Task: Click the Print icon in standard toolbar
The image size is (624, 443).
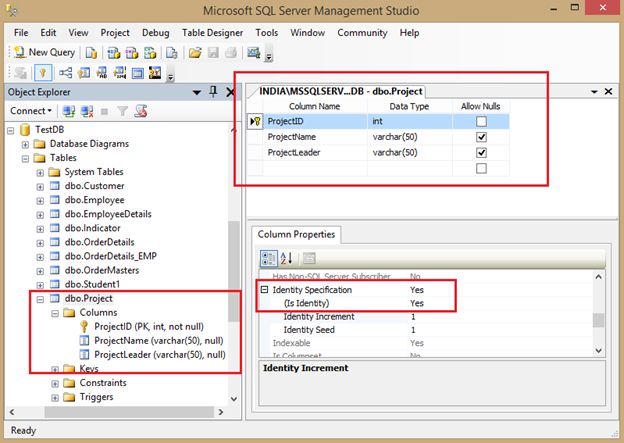Action: [x=231, y=53]
